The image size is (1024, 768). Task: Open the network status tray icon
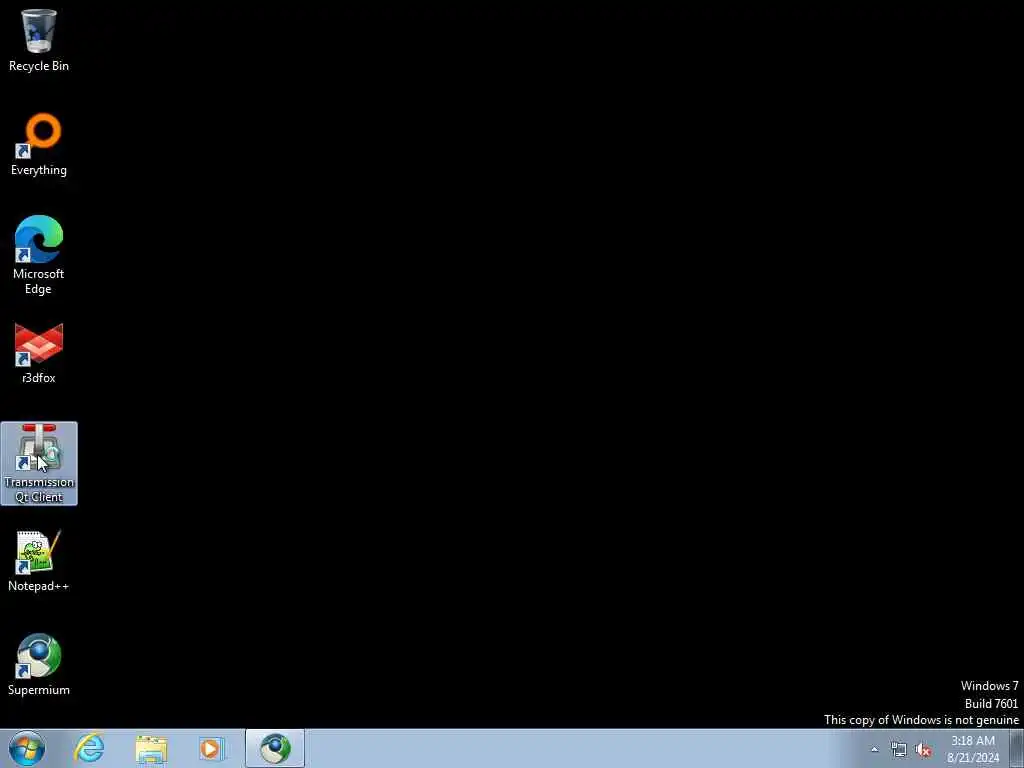(x=899, y=750)
